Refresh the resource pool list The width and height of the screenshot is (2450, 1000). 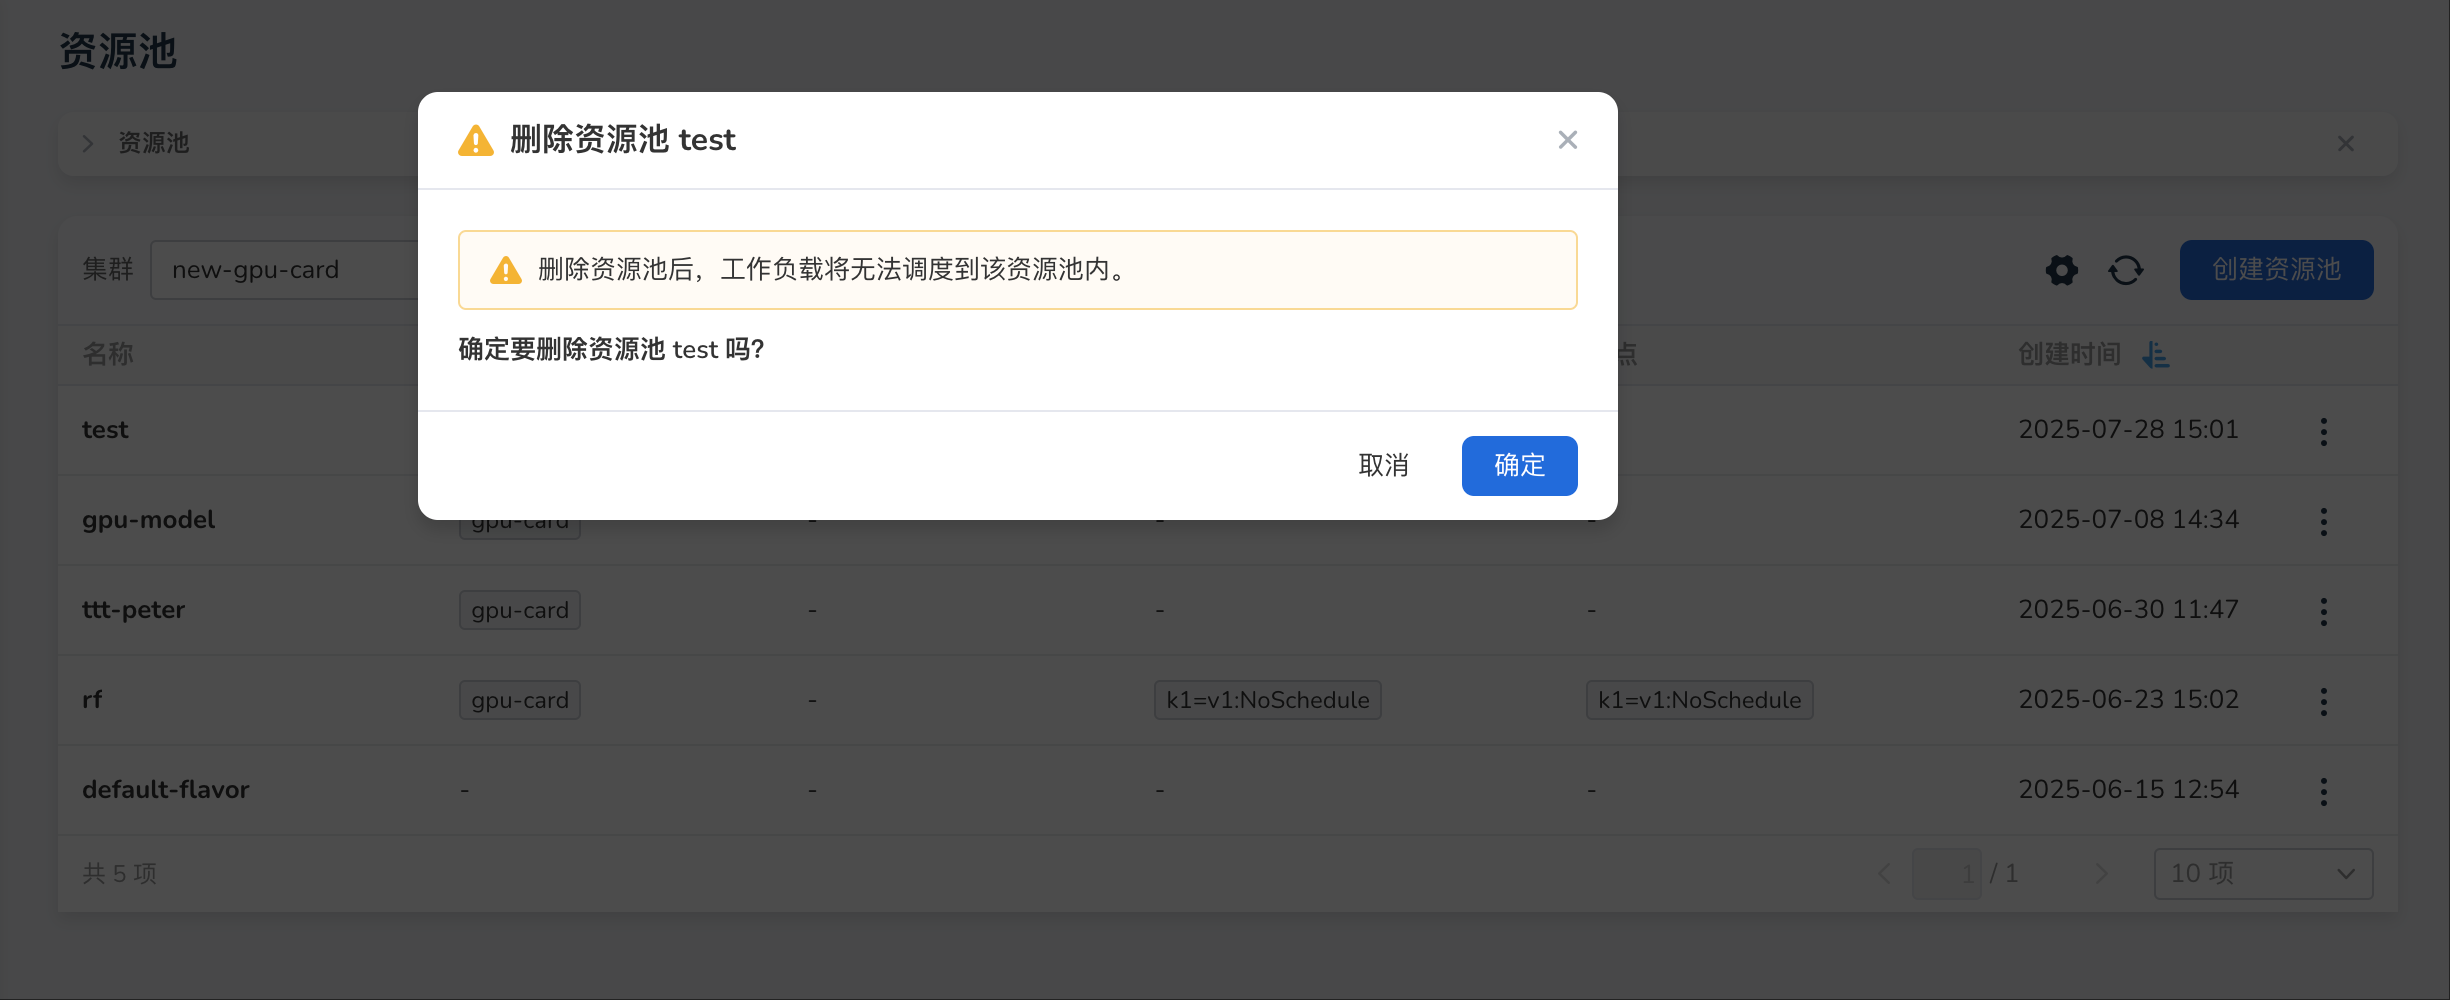[x=2126, y=270]
